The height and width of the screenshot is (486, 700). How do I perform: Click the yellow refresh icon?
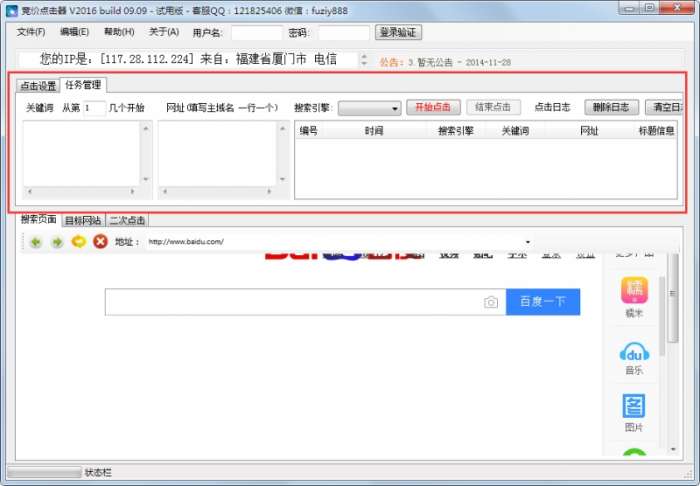tap(78, 242)
